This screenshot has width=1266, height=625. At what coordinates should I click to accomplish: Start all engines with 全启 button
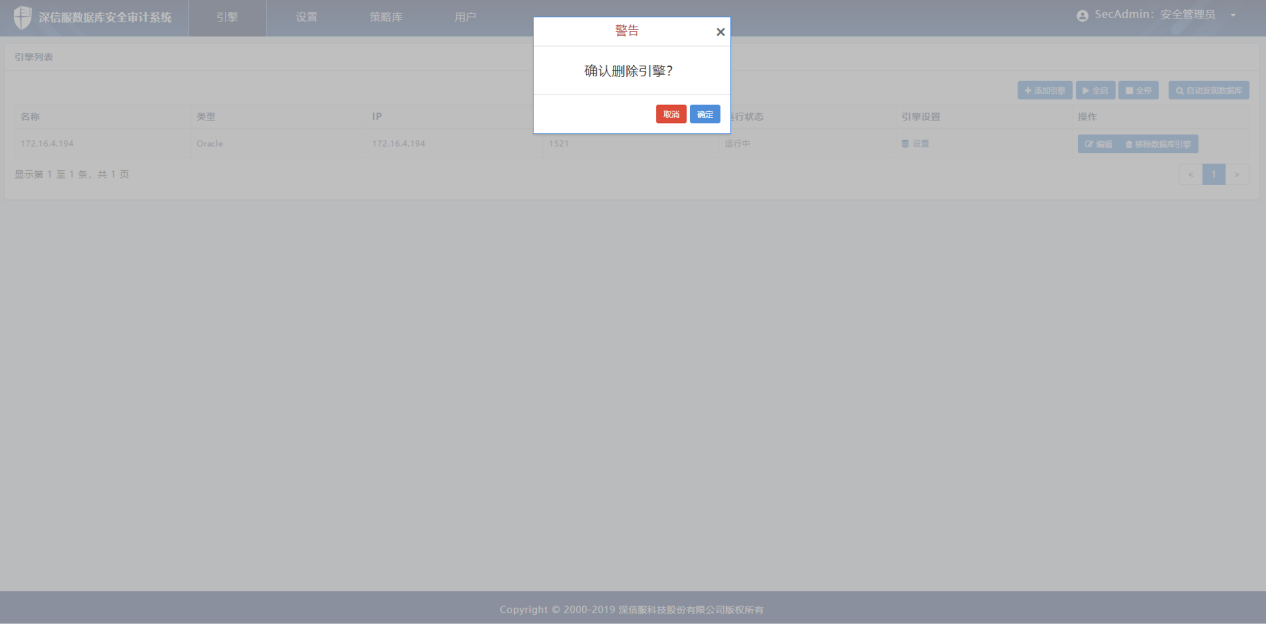tap(1096, 90)
